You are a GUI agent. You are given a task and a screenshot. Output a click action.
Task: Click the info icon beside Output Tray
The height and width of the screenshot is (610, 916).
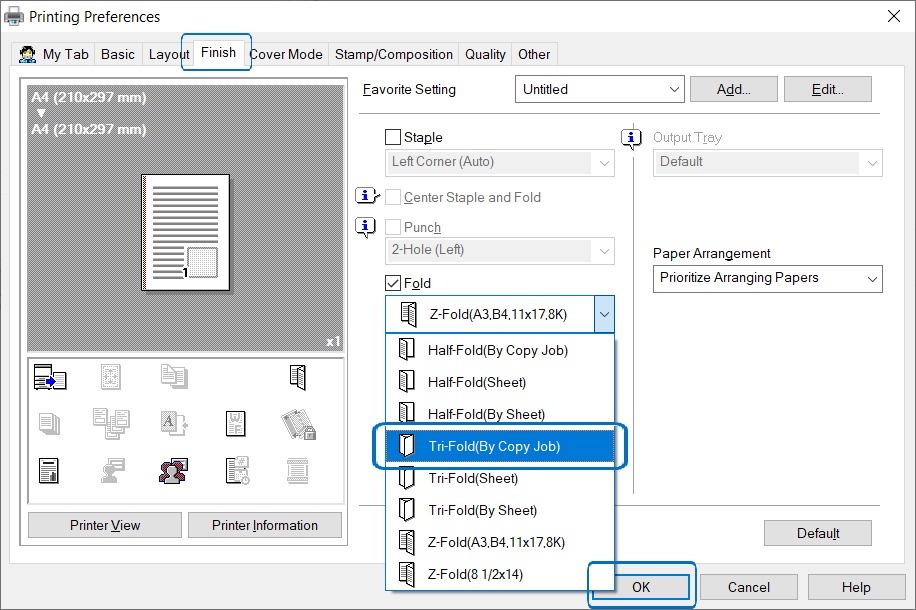click(x=632, y=137)
